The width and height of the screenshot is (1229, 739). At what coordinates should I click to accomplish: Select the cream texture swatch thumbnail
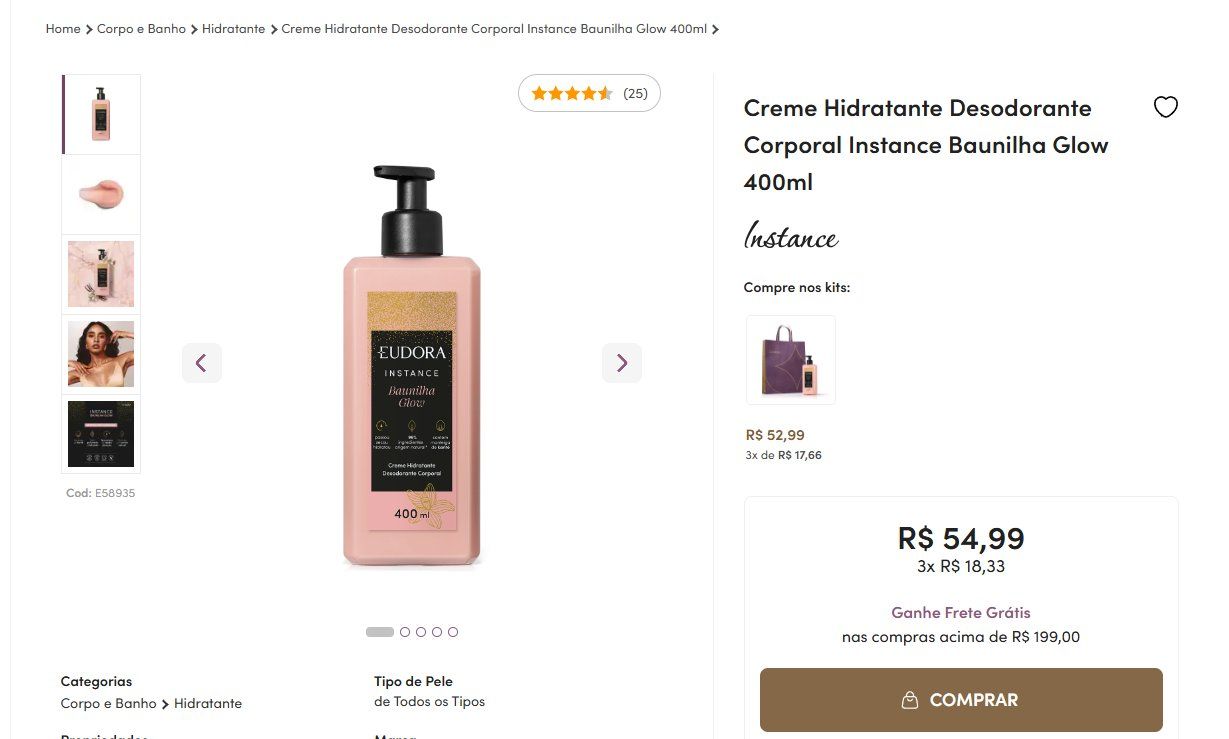pos(101,194)
